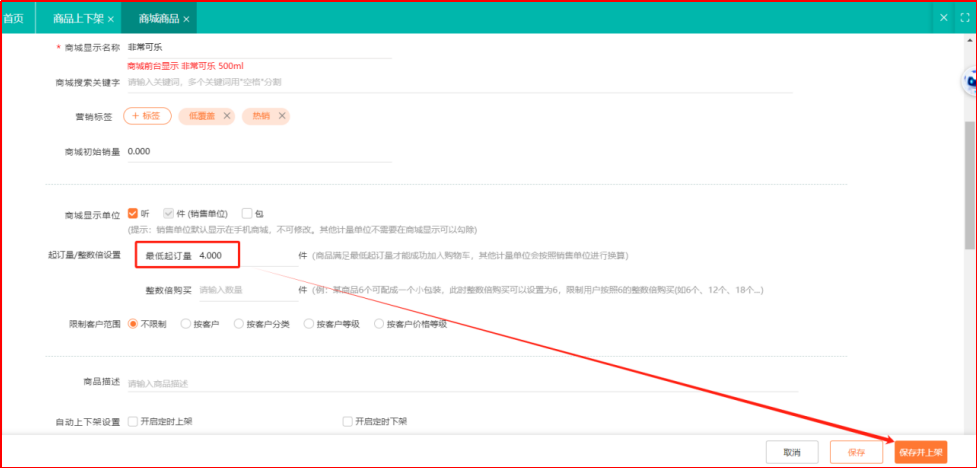Viewport: 977px width, 468px height.
Task: Click the 取消 button
Action: (792, 452)
